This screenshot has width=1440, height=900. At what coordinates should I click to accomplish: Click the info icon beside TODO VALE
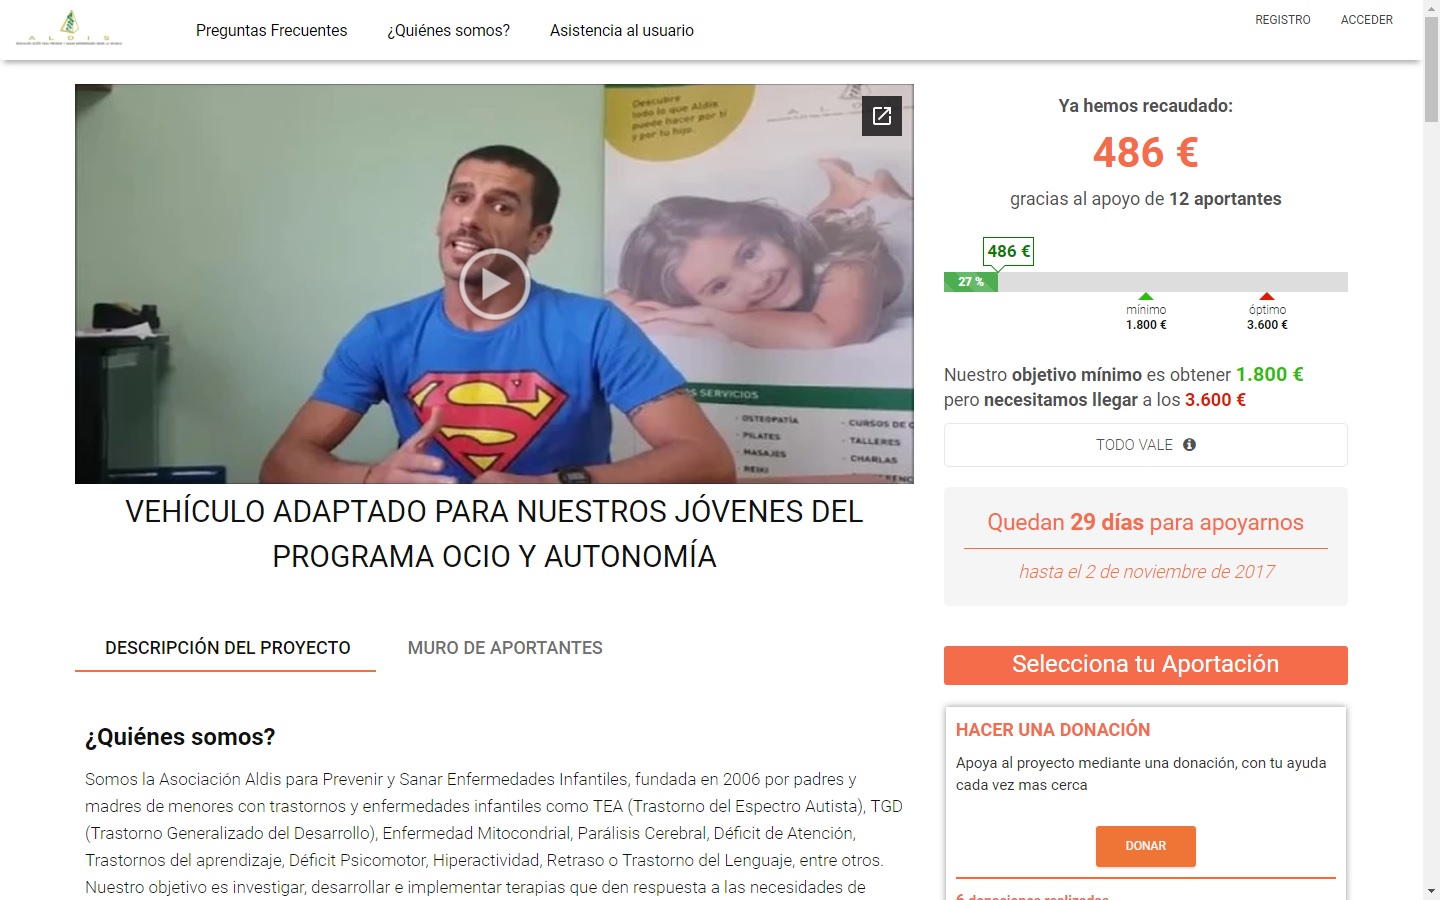(x=1189, y=445)
